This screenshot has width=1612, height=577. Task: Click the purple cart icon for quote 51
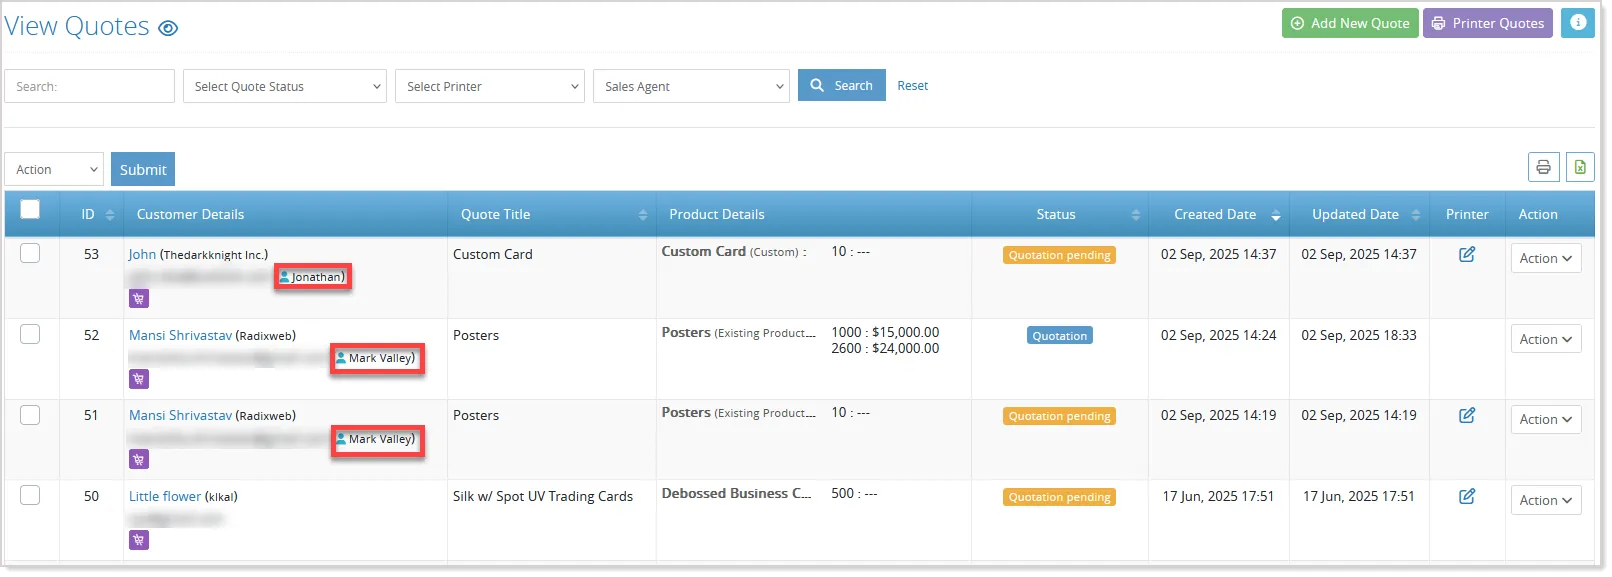coord(139,459)
